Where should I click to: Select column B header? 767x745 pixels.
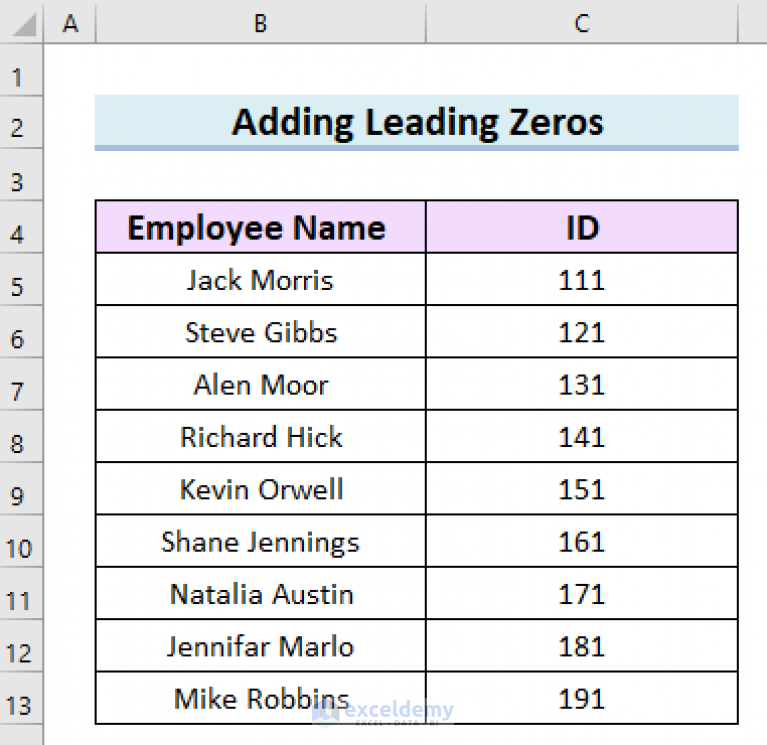coord(261,23)
